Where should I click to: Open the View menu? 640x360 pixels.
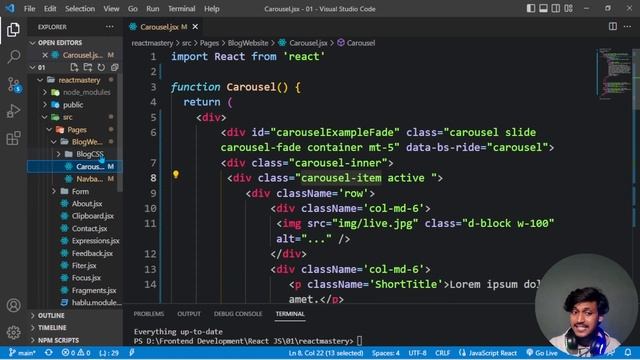pyautogui.click(x=111, y=9)
